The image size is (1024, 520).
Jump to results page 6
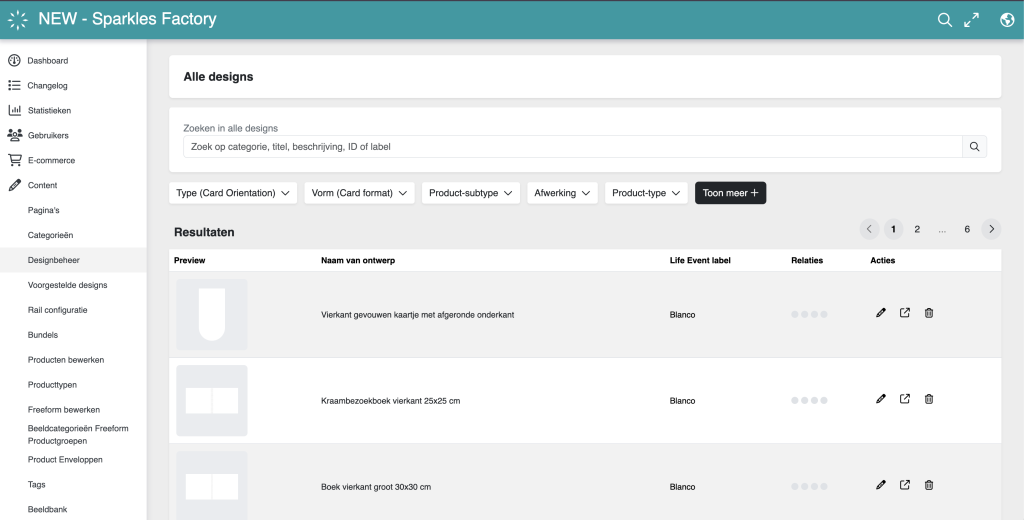click(x=967, y=229)
